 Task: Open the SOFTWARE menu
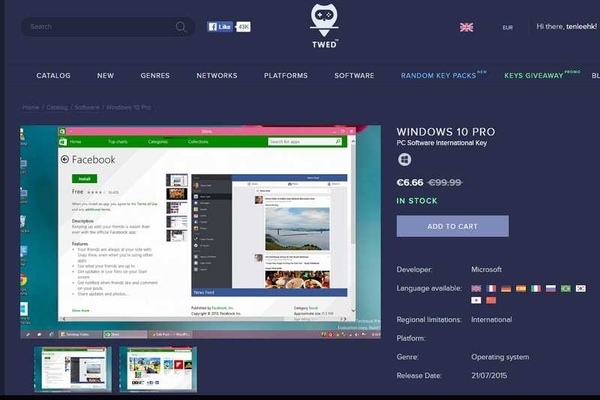pos(354,75)
